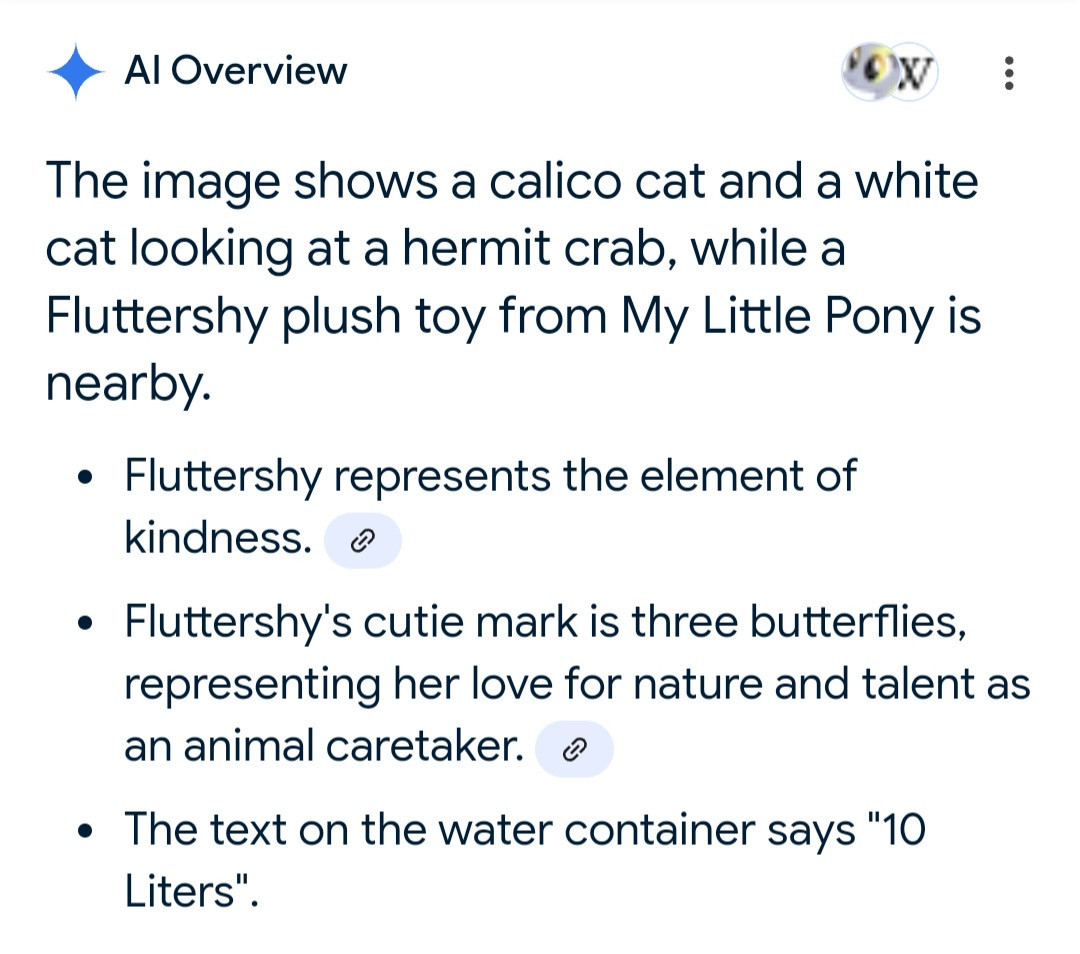The image size is (1080, 954).
Task: Click "My Little Pony" in the summary
Action: (776, 315)
